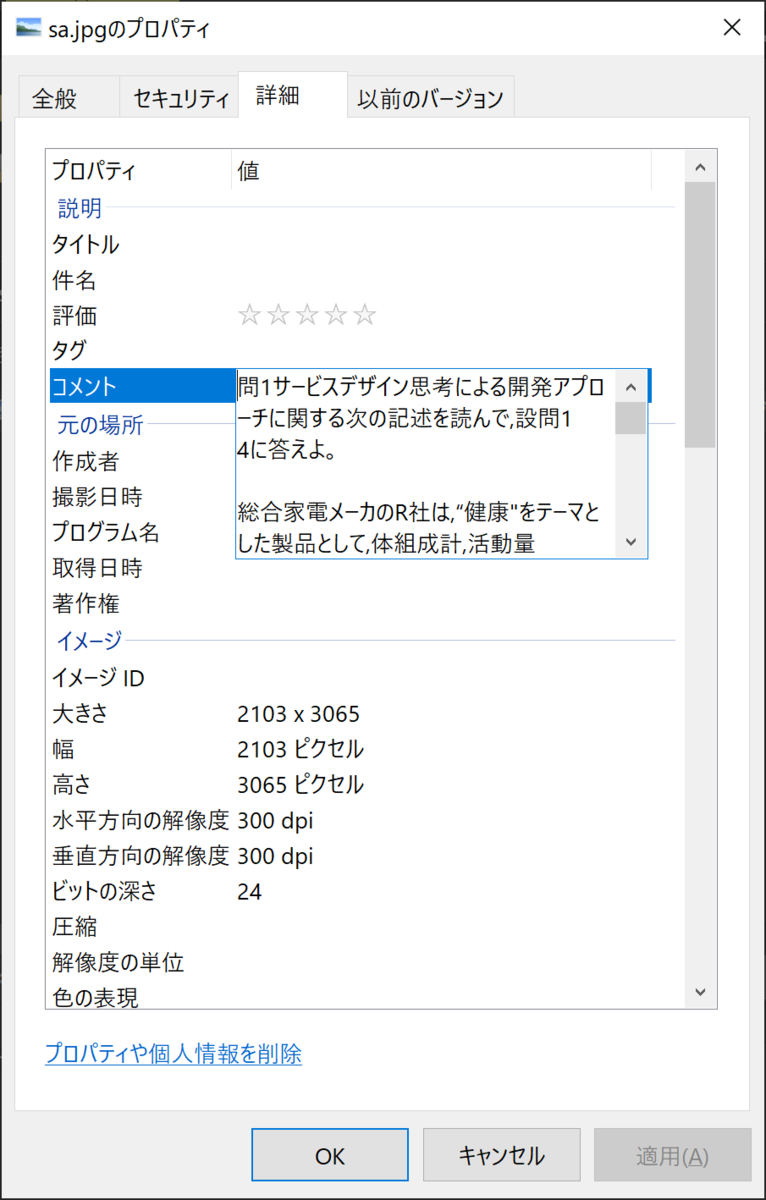
Task: Click the 2103 ピクセル value
Action: [x=301, y=749]
